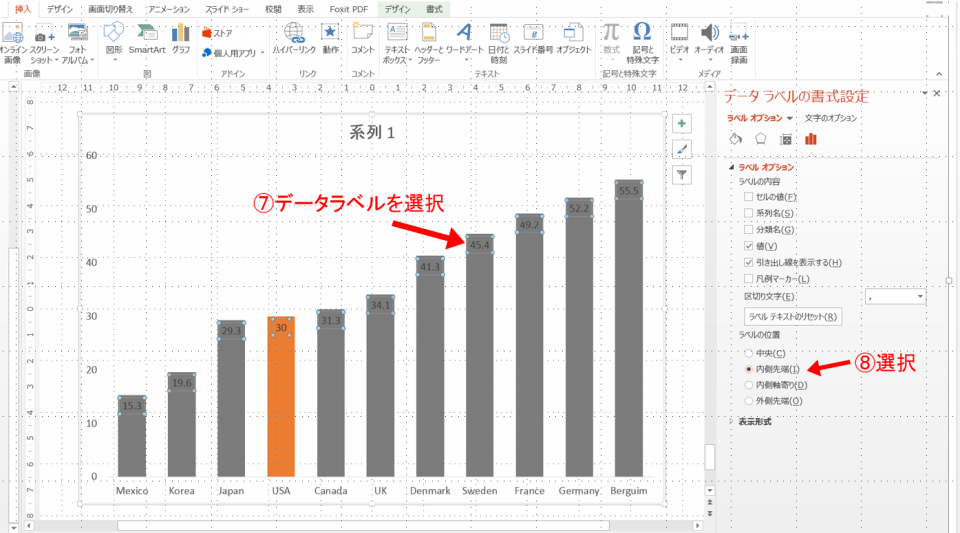Image resolution: width=960 pixels, height=533 pixels.
Task: Collapse ラベル オプション section triangle
Action: [731, 167]
